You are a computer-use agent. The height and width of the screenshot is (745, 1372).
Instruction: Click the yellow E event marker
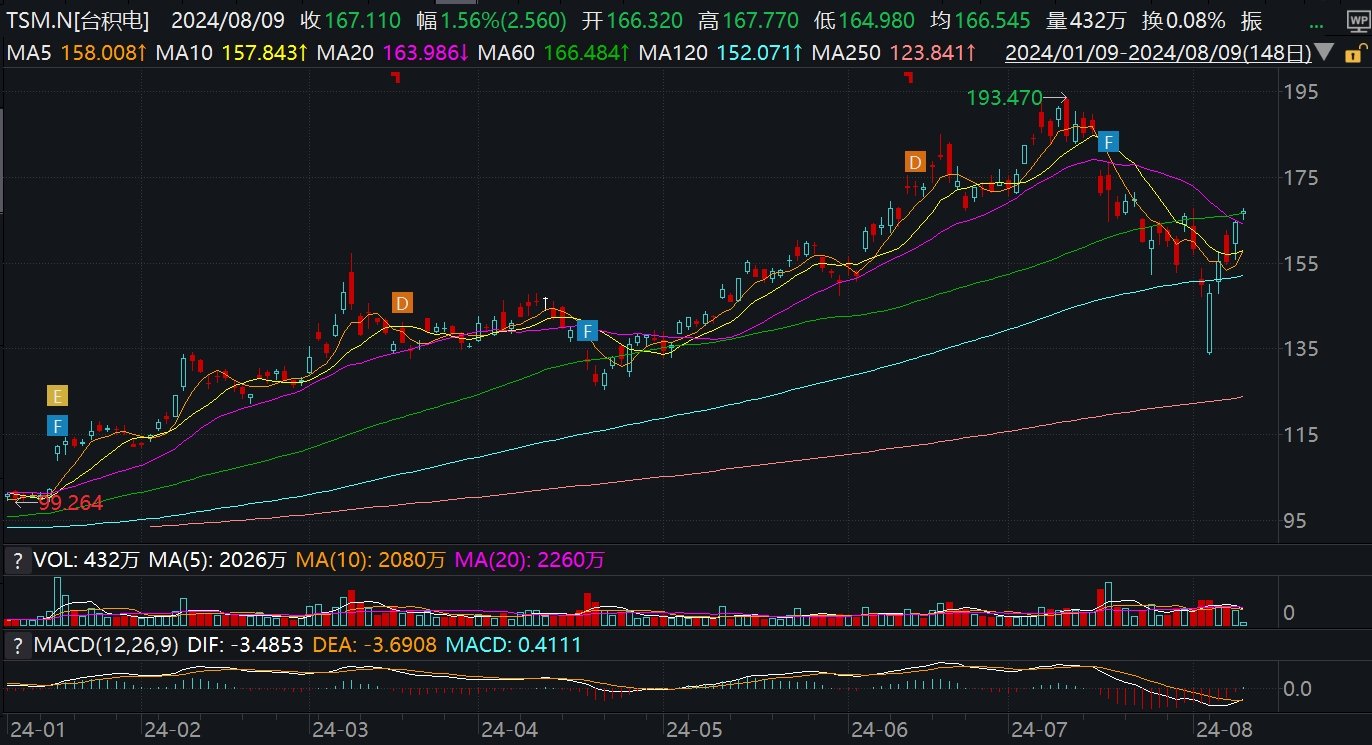coord(58,395)
